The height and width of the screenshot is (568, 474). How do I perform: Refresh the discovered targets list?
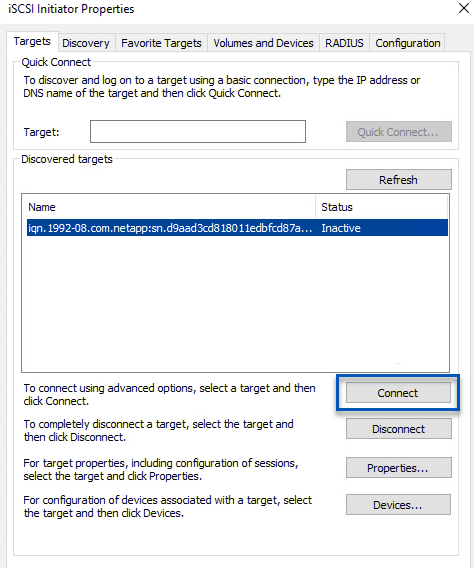tap(399, 180)
